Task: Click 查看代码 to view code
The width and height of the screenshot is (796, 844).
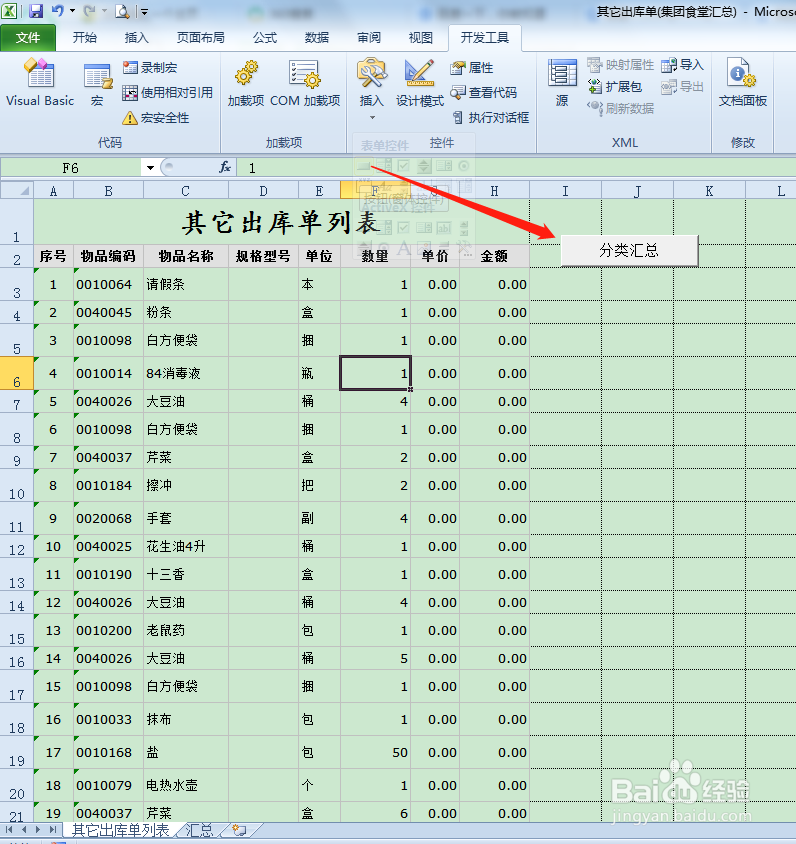Action: point(483,93)
